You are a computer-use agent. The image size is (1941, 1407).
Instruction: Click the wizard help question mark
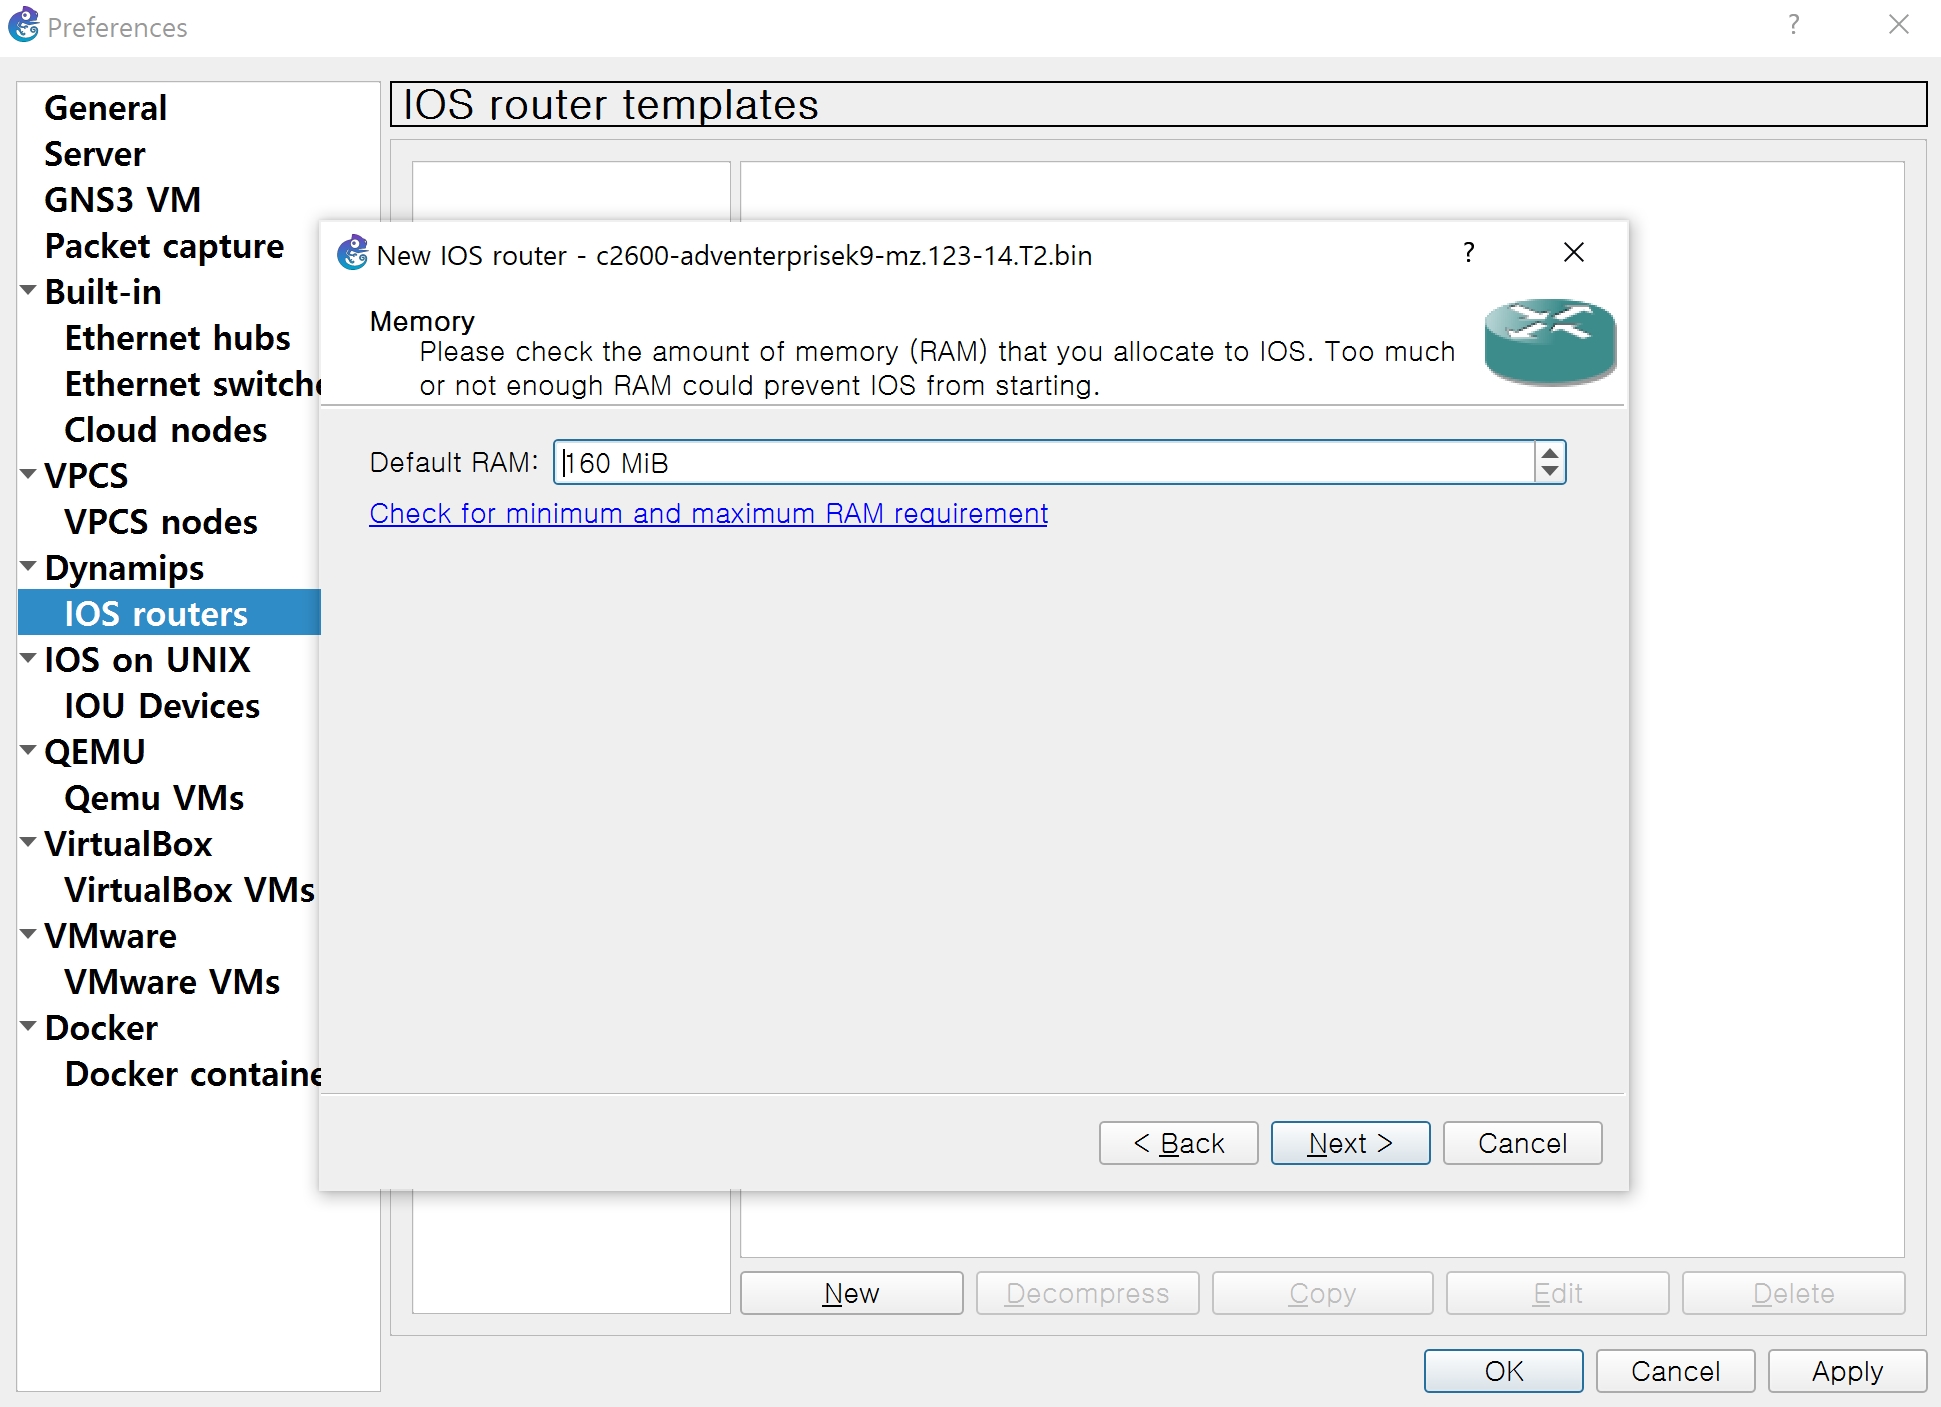click(x=1468, y=253)
